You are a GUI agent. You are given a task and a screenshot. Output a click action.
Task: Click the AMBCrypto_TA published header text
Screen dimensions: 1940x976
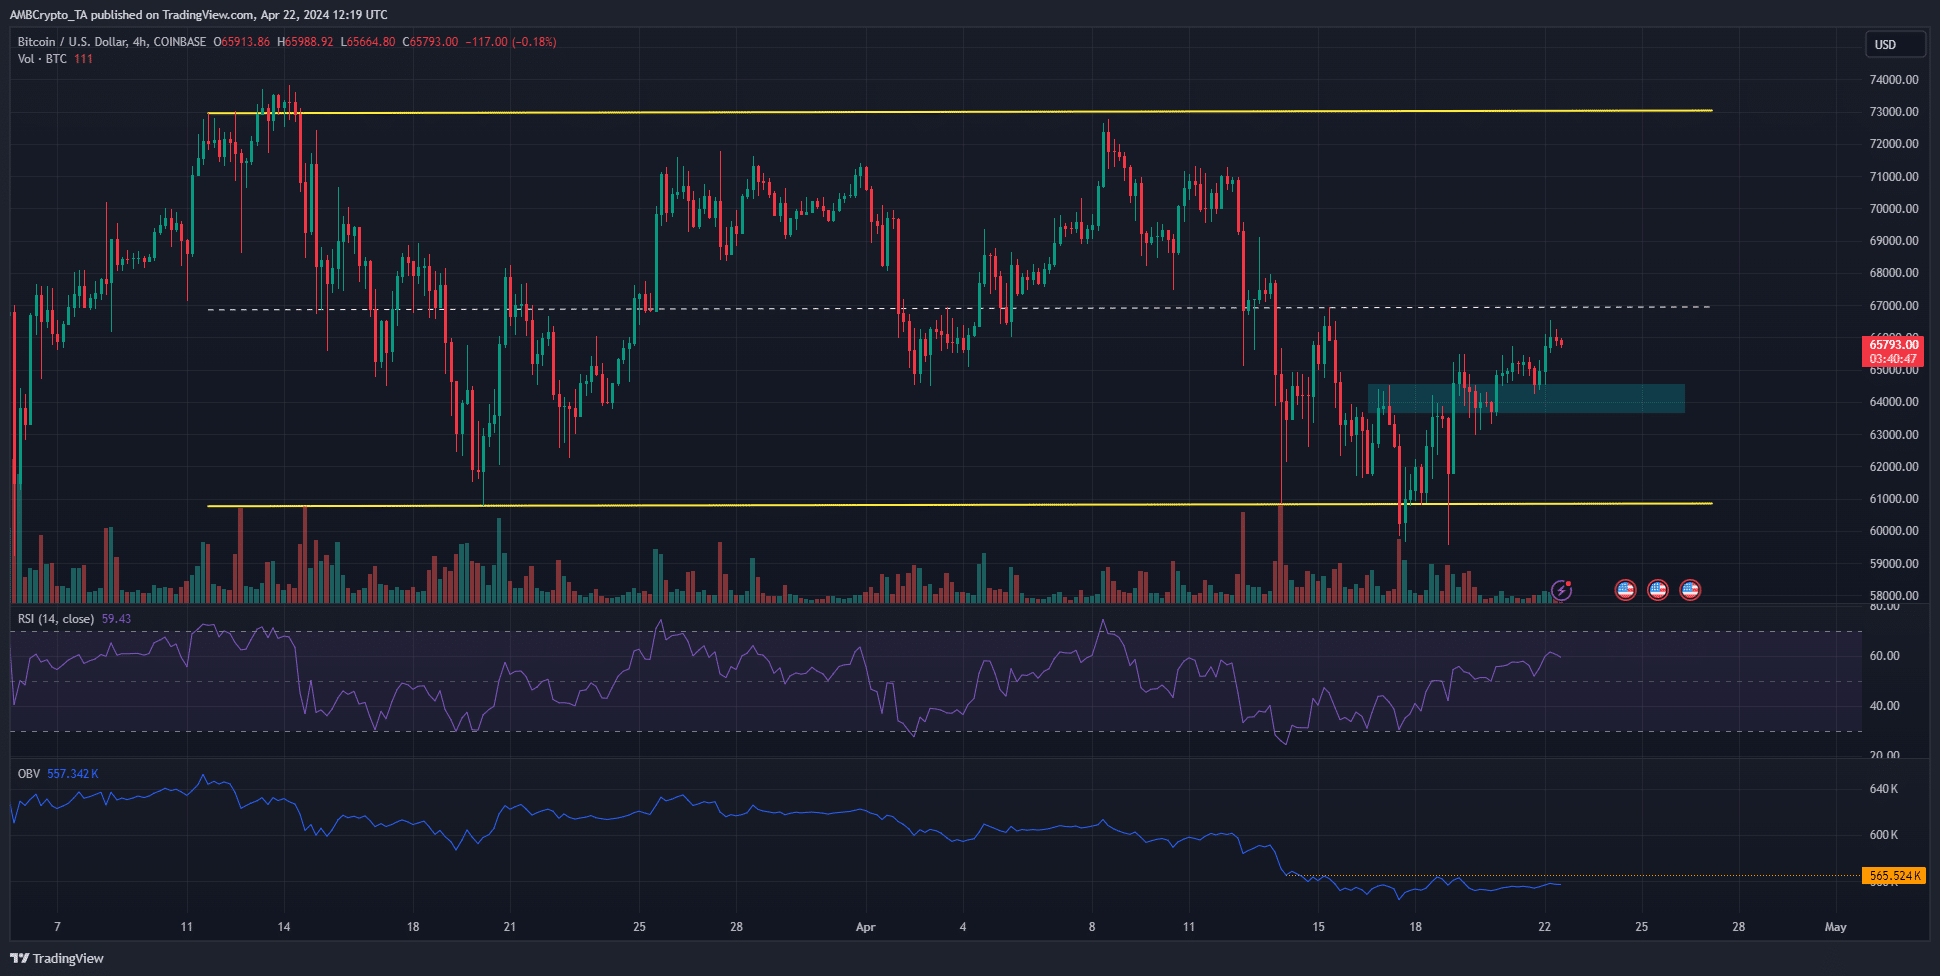point(198,15)
